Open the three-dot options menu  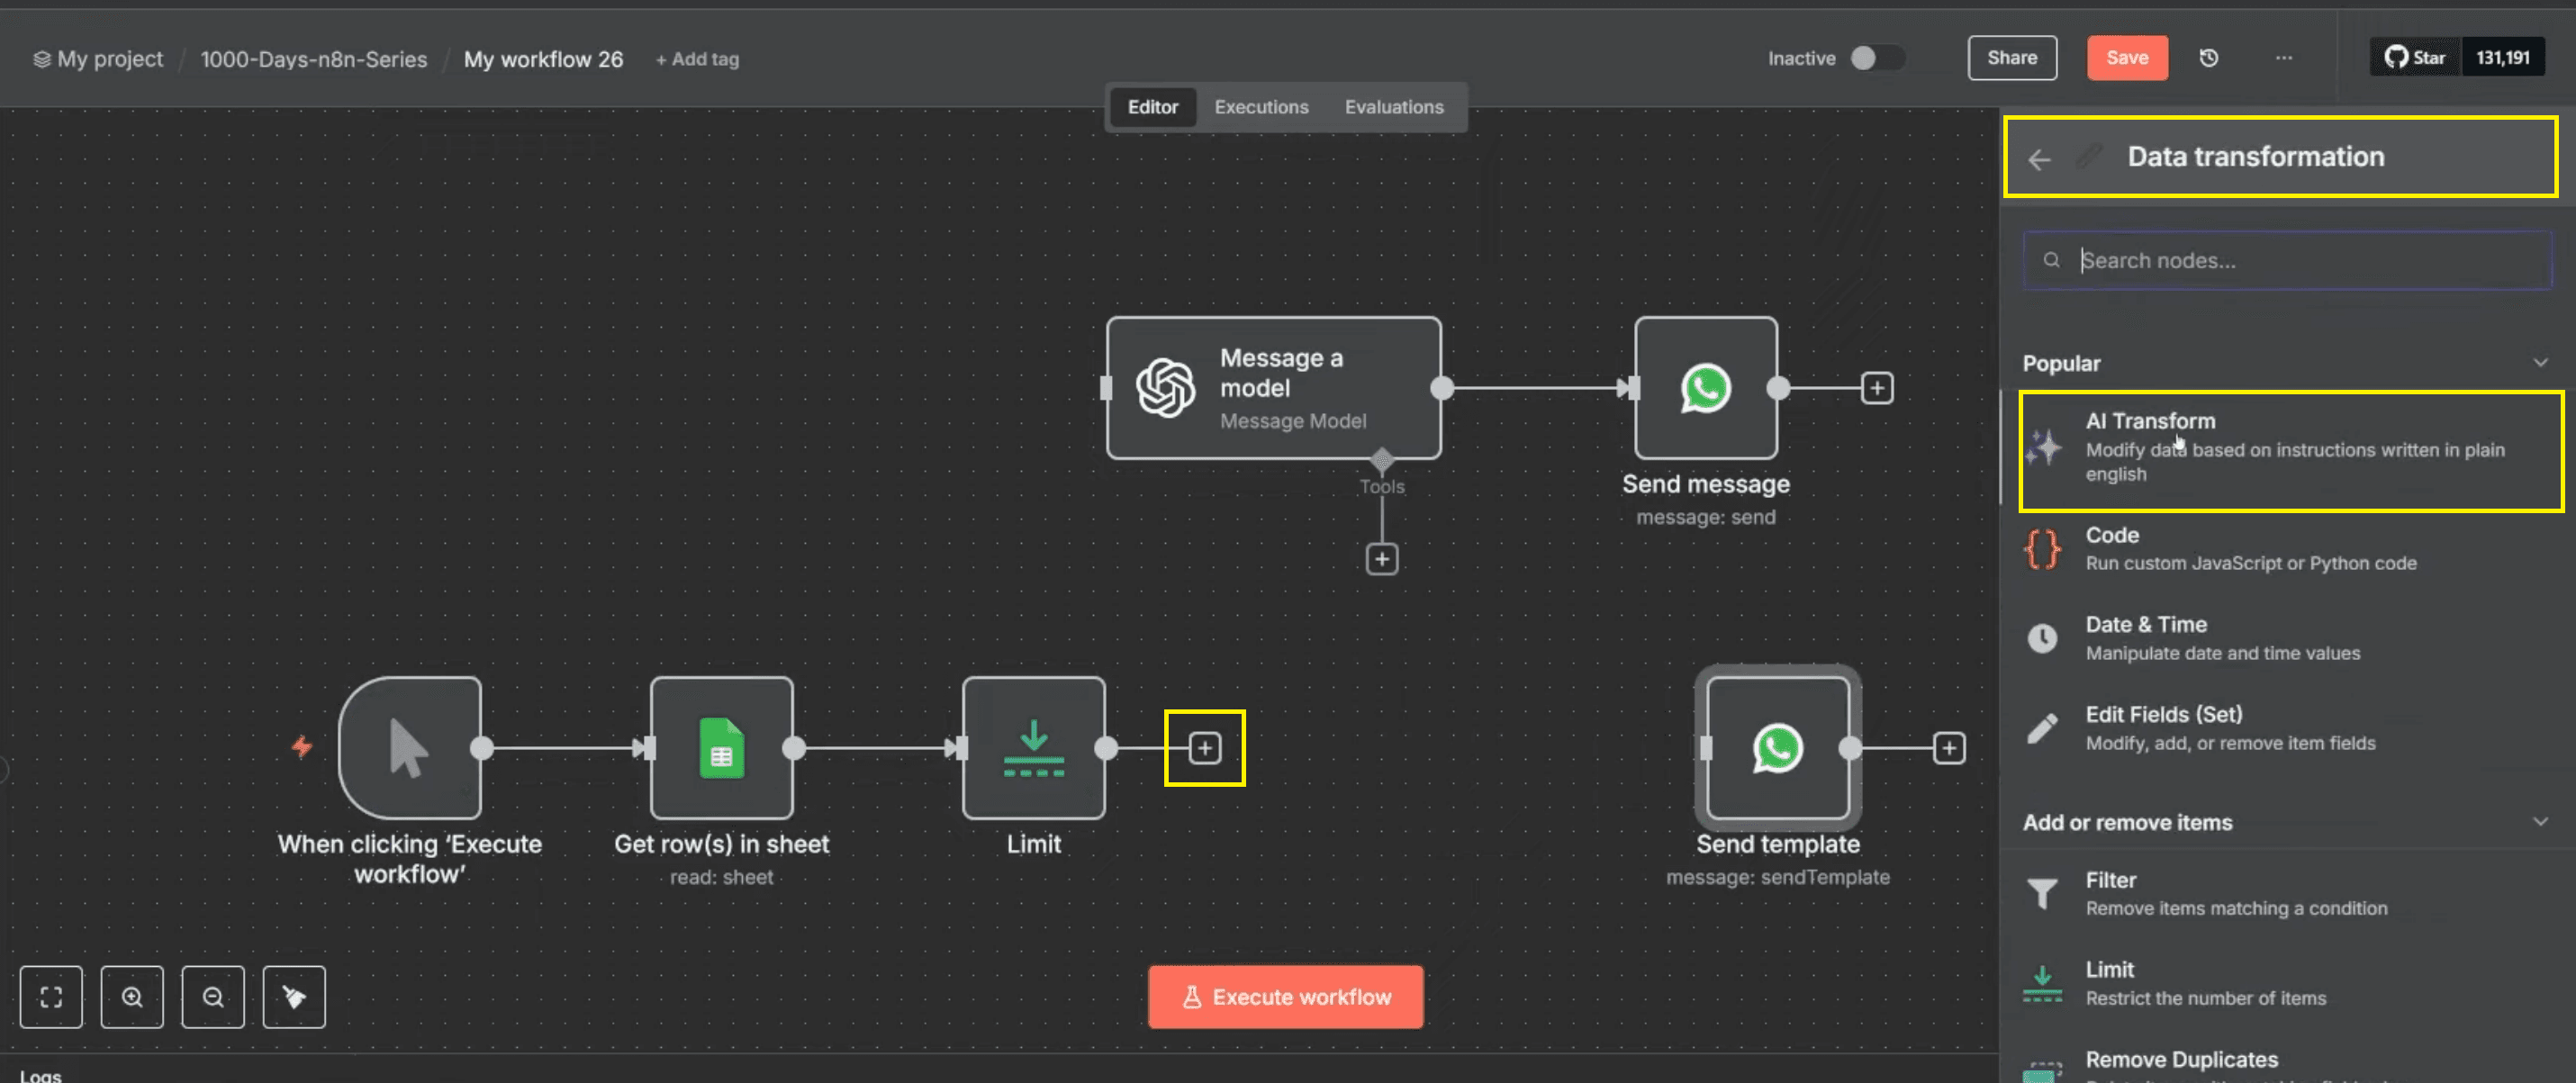(2283, 57)
